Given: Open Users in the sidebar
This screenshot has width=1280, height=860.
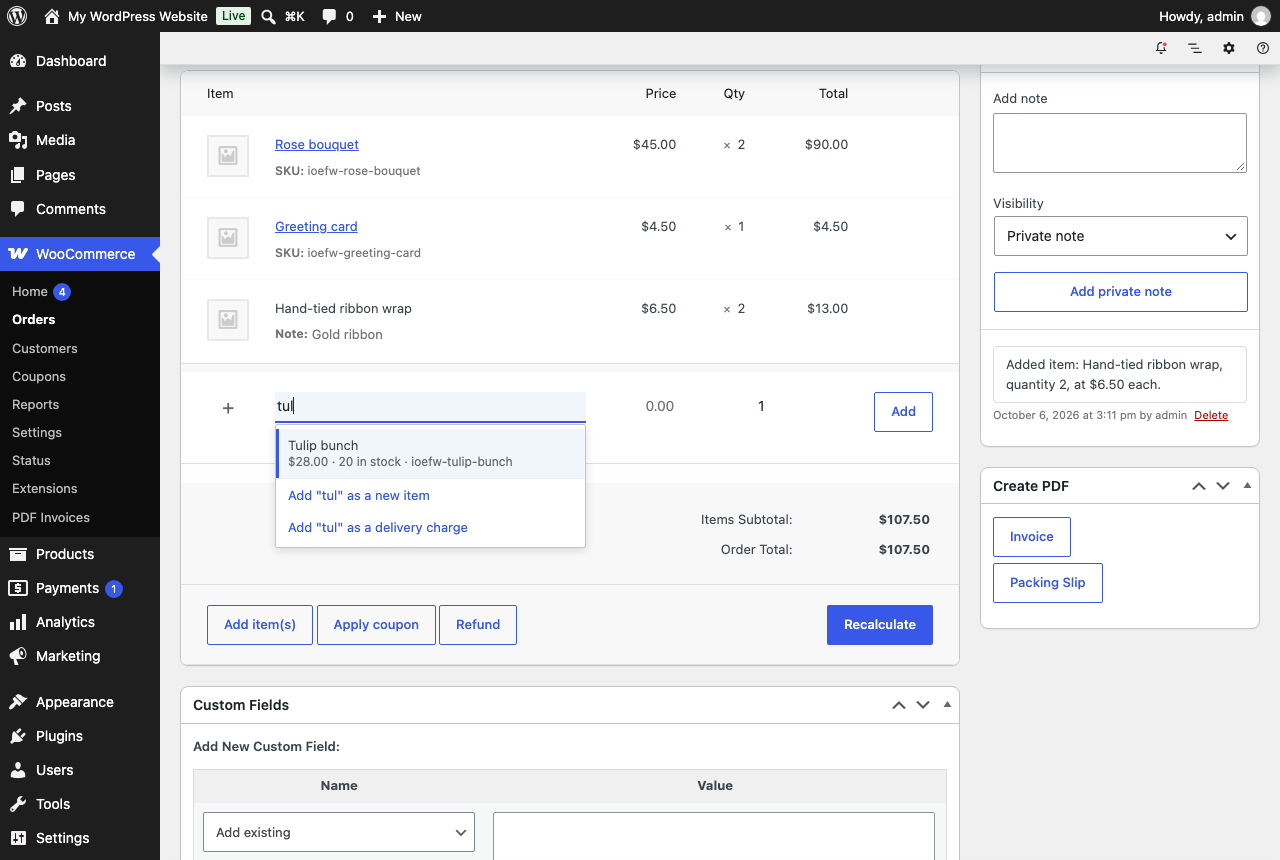Looking at the screenshot, I should tap(80, 770).
